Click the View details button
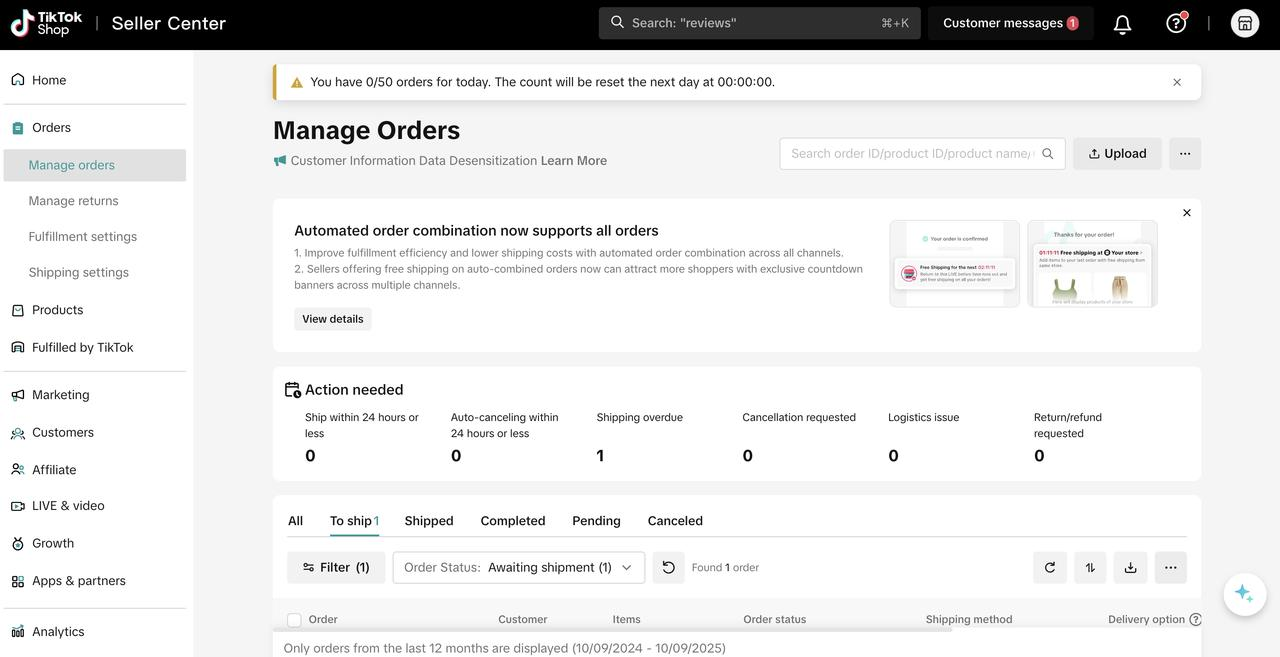The height and width of the screenshot is (657, 1280). 333,319
